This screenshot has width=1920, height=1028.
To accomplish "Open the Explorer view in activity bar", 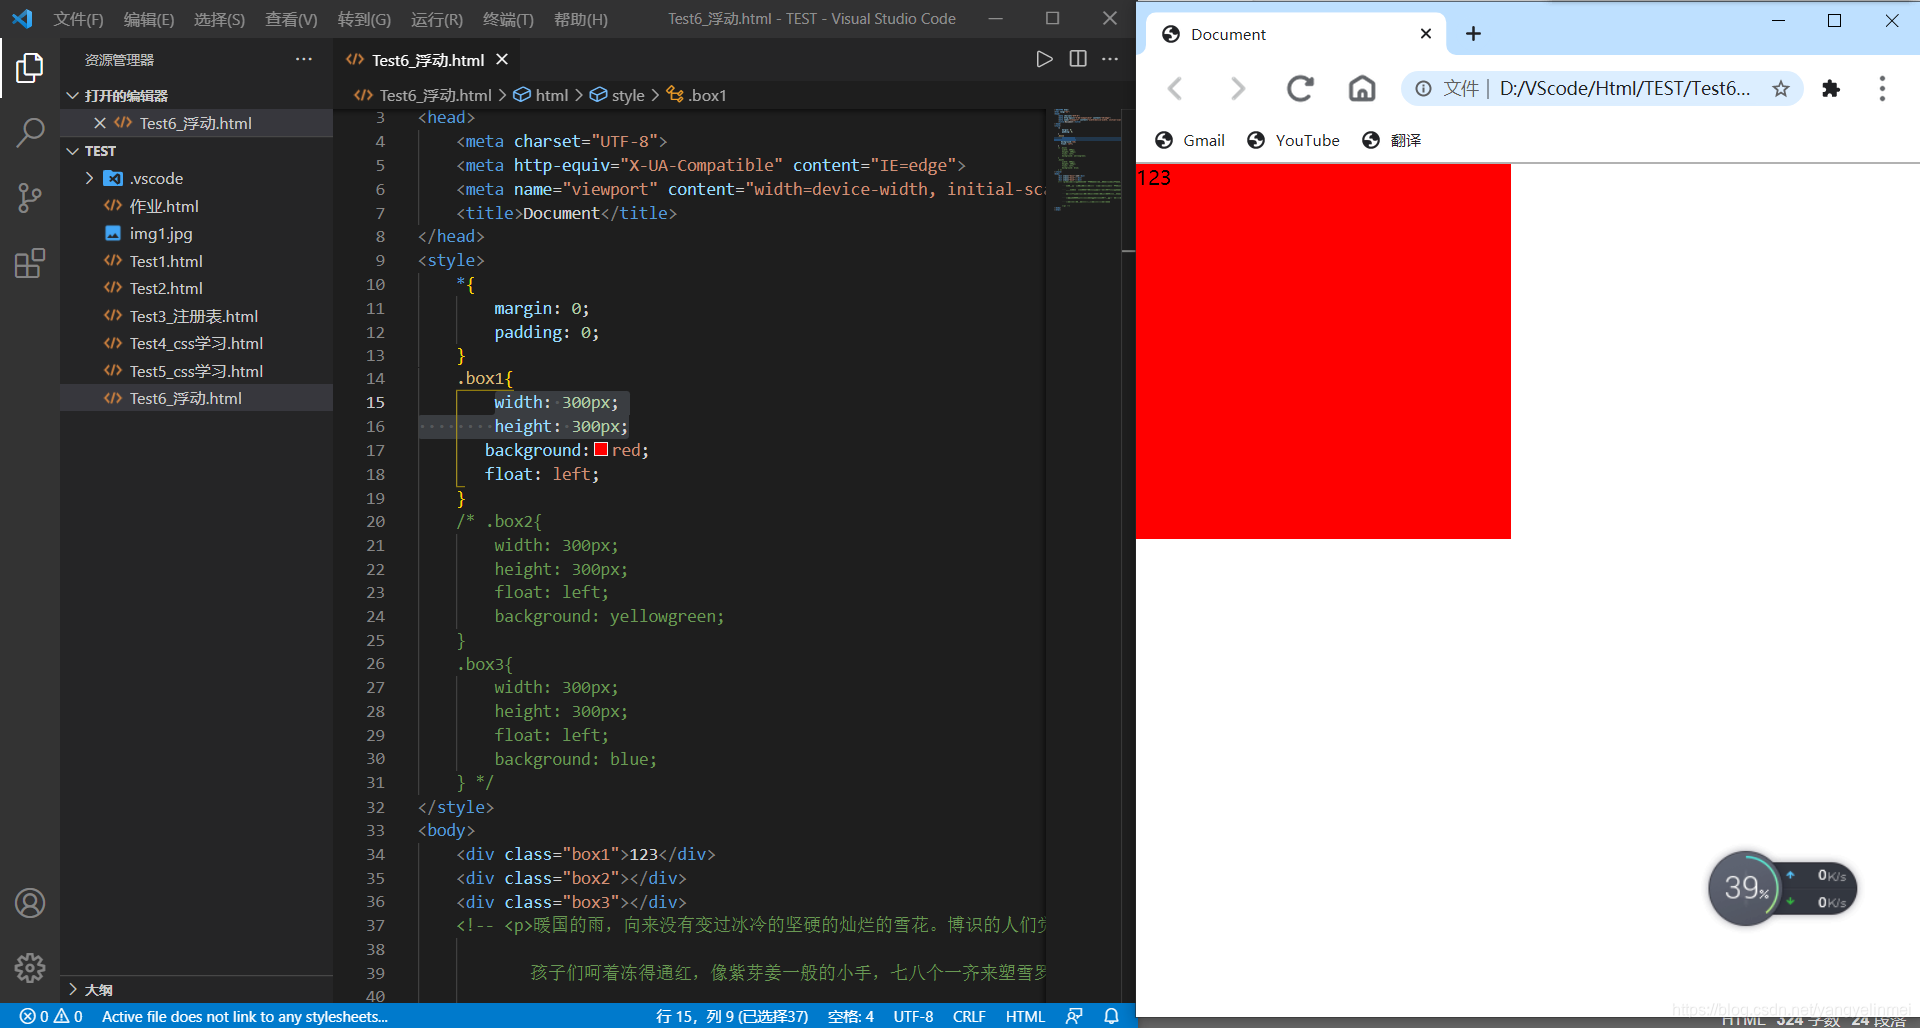I will coord(30,68).
